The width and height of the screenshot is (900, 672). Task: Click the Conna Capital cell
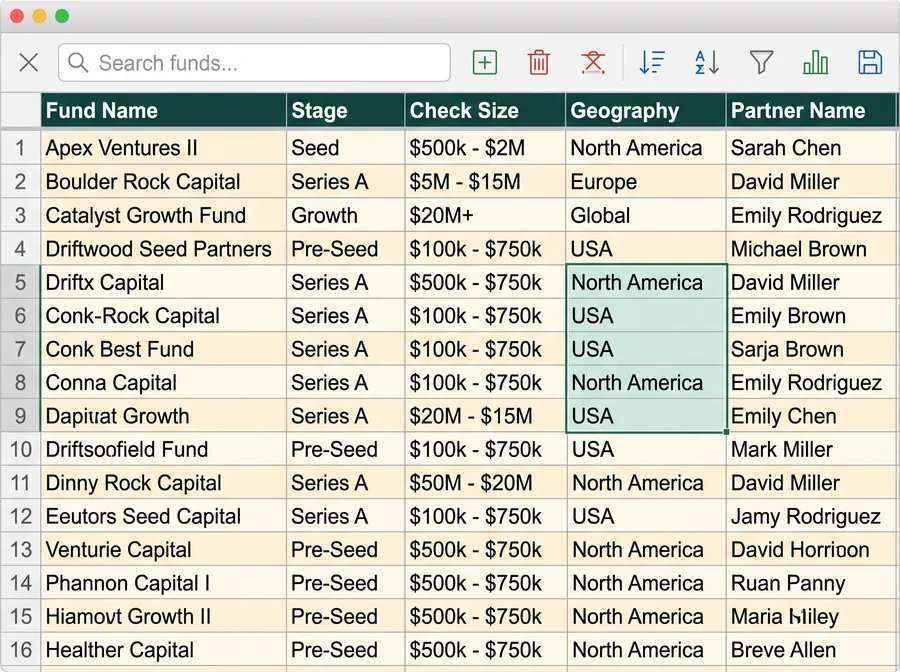tap(164, 382)
